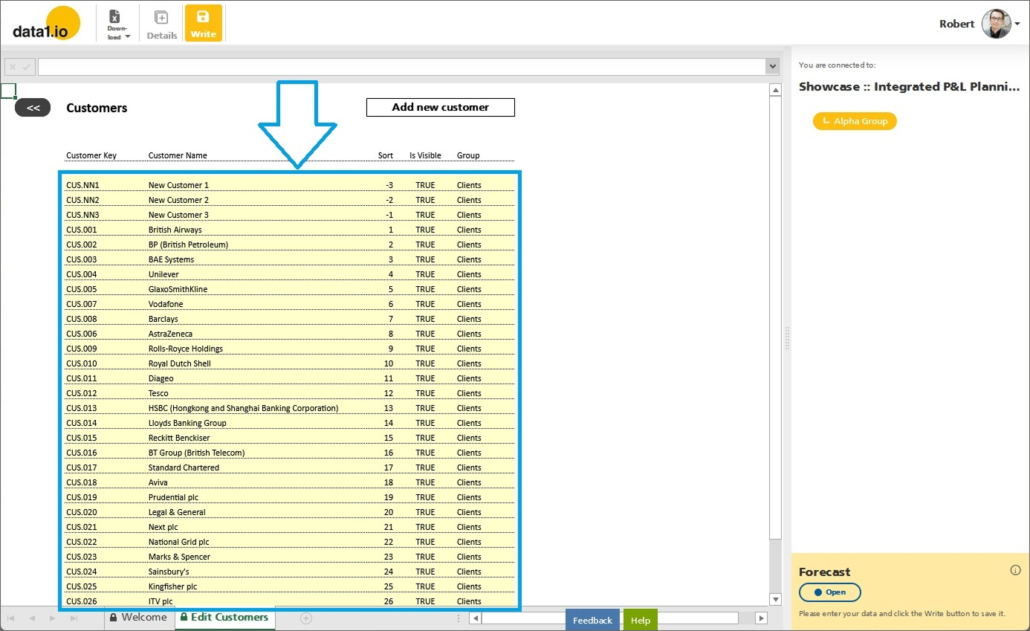Collapse panel with the << button

(32, 108)
